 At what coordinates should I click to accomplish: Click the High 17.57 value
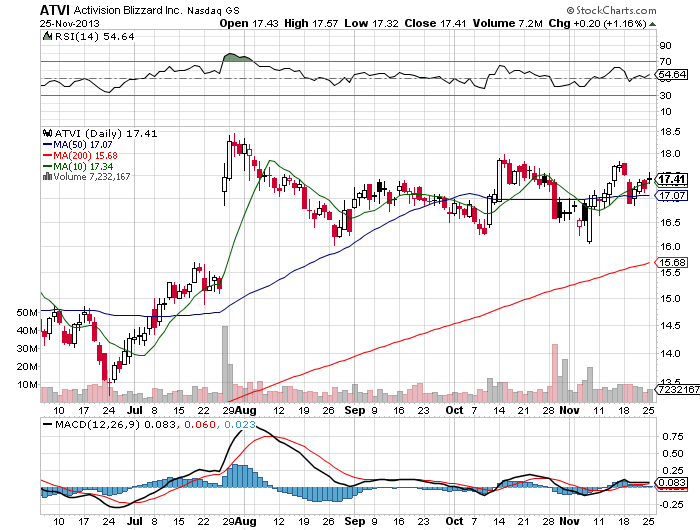point(311,24)
